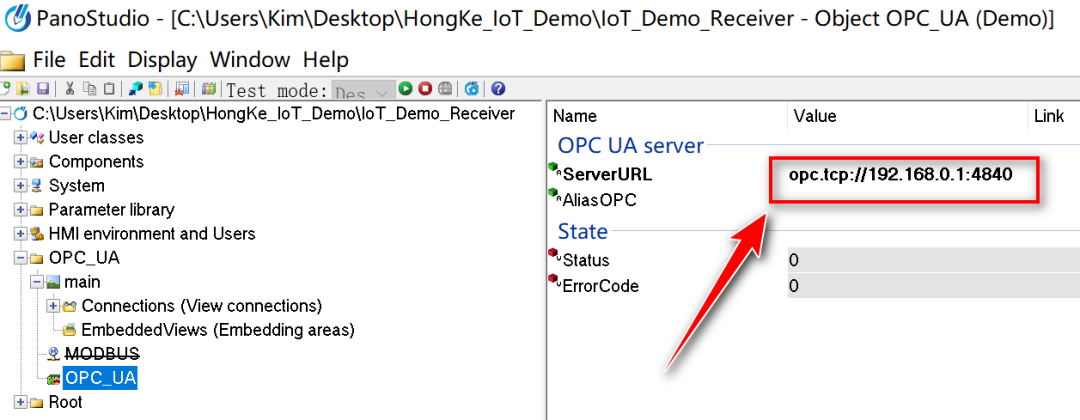Select the Parameter library tree item
Screen dimensions: 1080x420
(111, 209)
